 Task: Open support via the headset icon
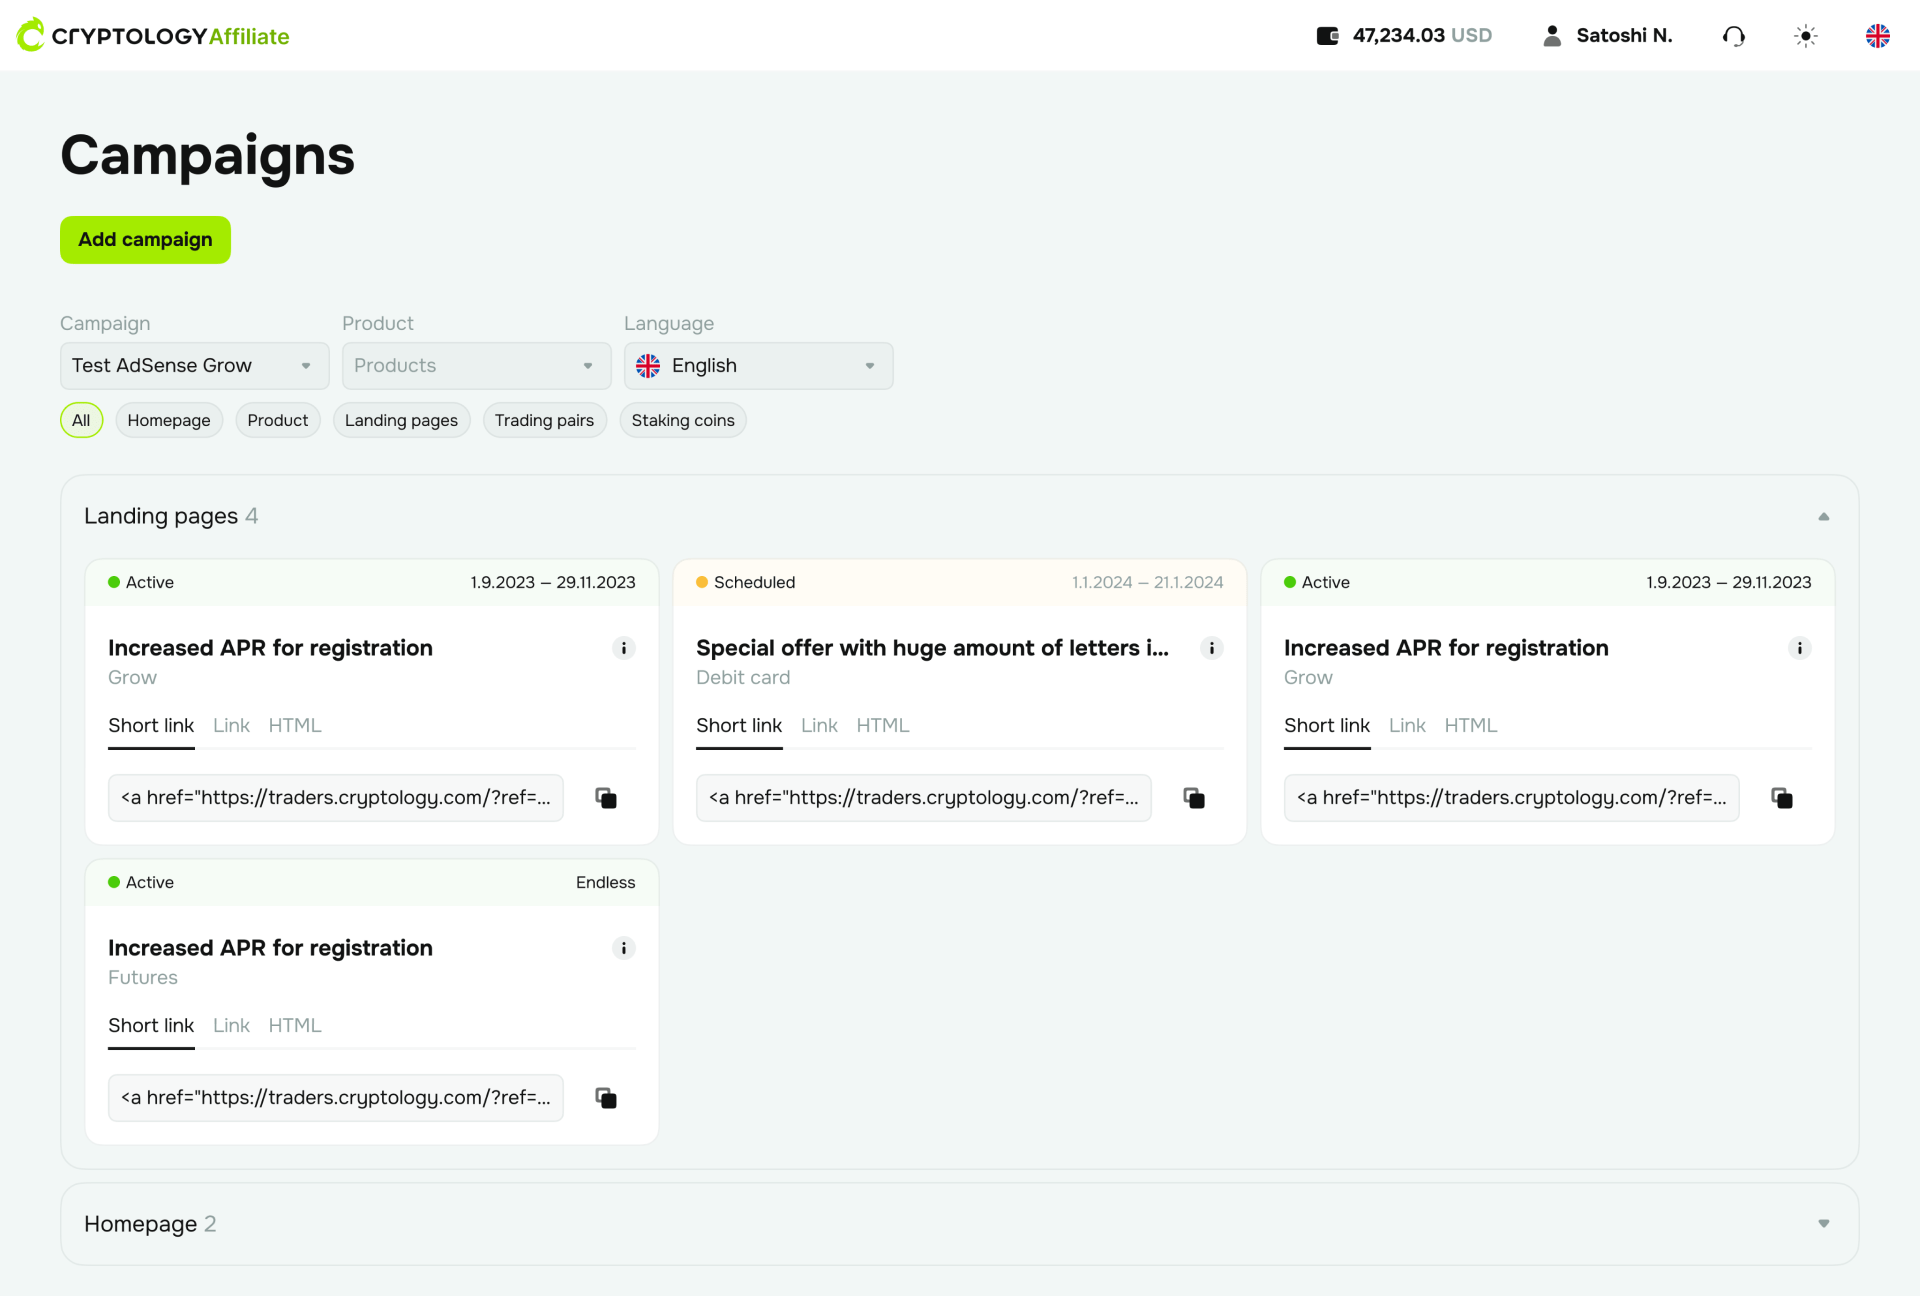click(x=1734, y=36)
